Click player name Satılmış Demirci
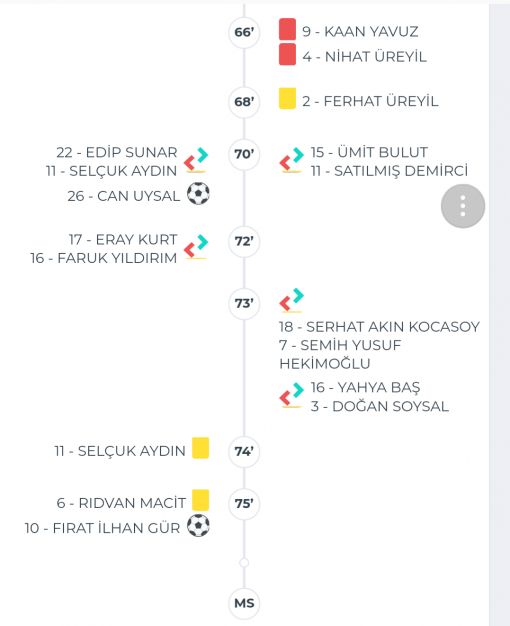Screen dimensions: 510x626 [389, 171]
